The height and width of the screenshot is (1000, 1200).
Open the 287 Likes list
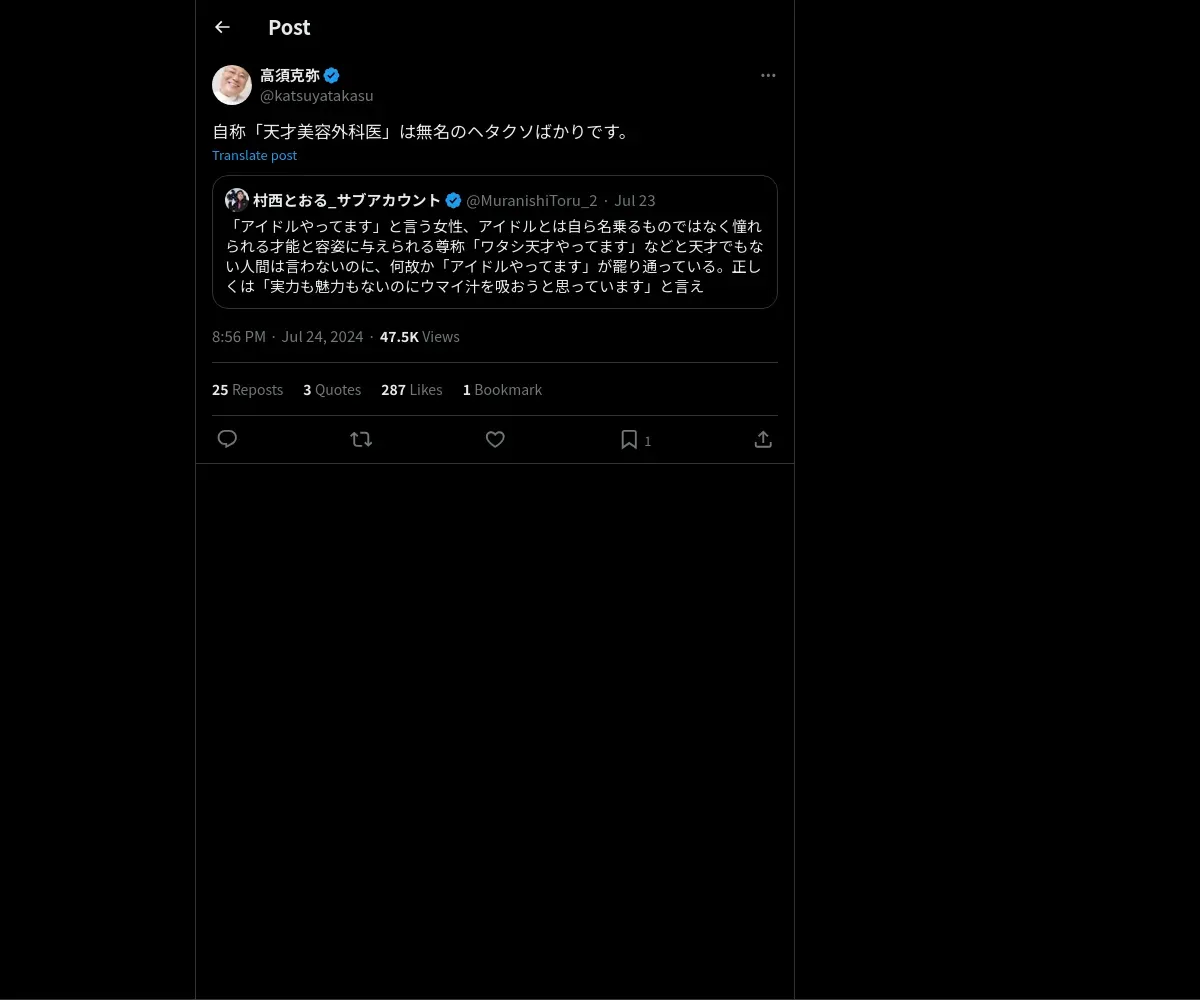[x=411, y=390]
